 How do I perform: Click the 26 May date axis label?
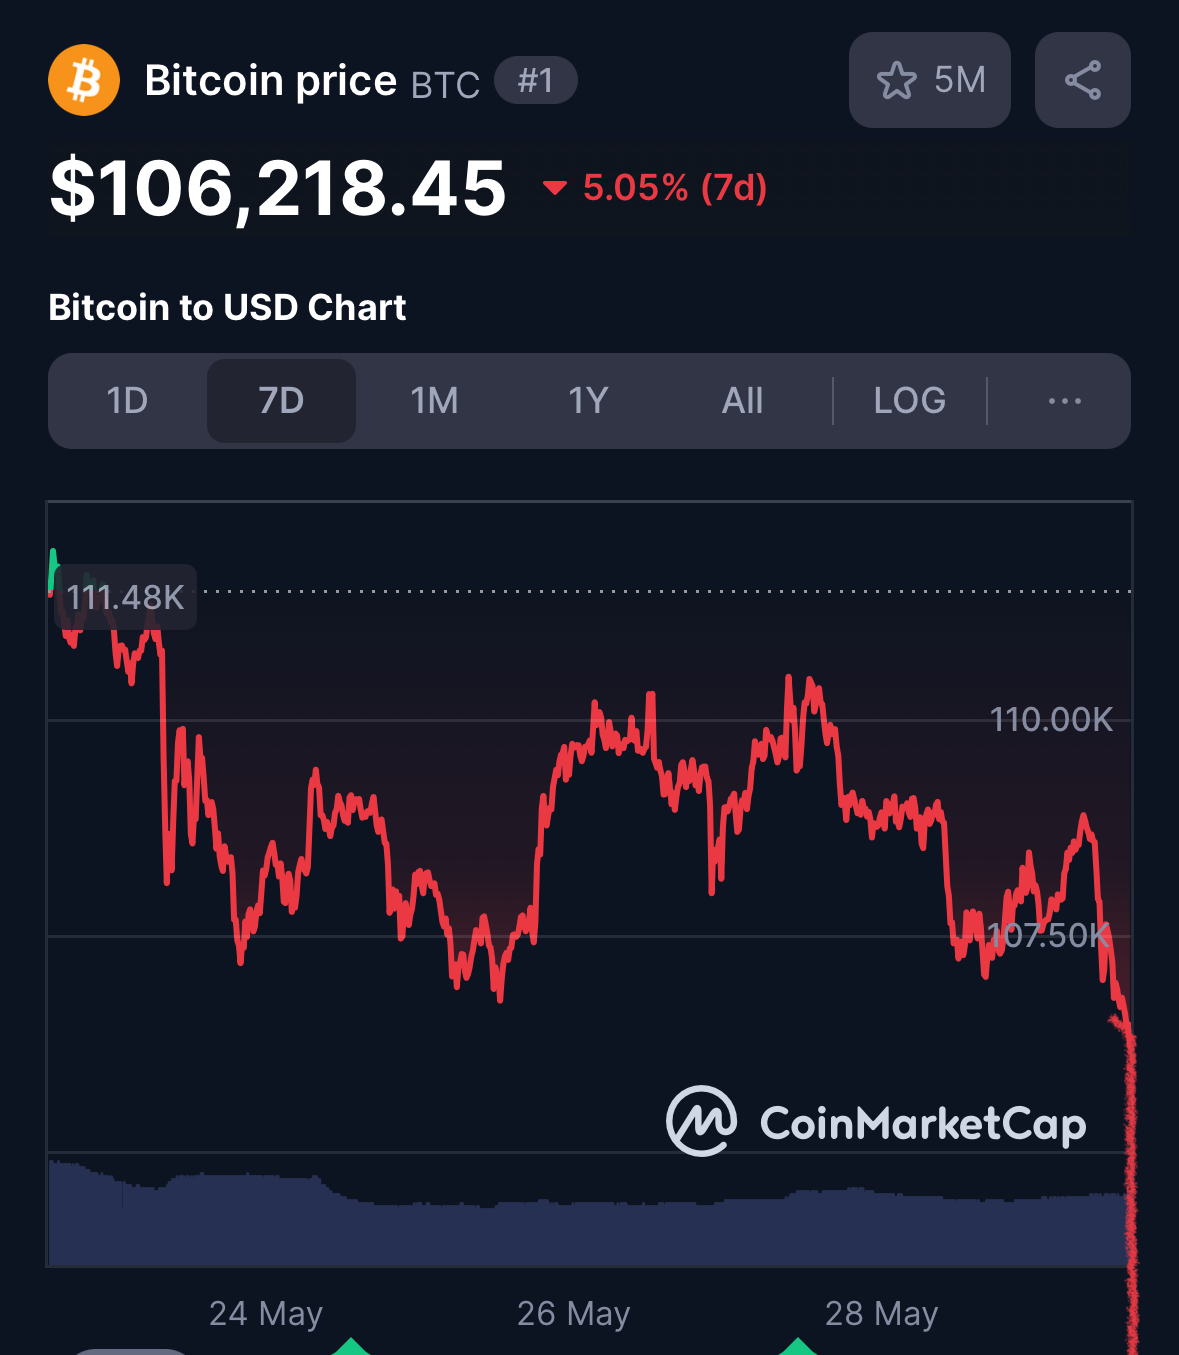pyautogui.click(x=573, y=1313)
